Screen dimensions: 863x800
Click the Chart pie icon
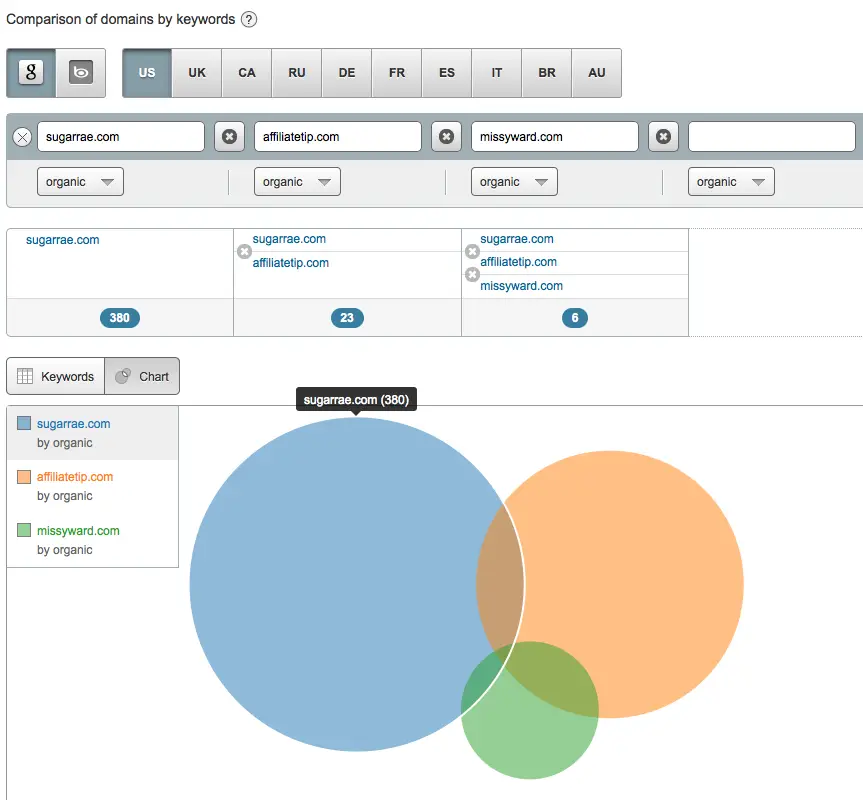click(x=123, y=376)
